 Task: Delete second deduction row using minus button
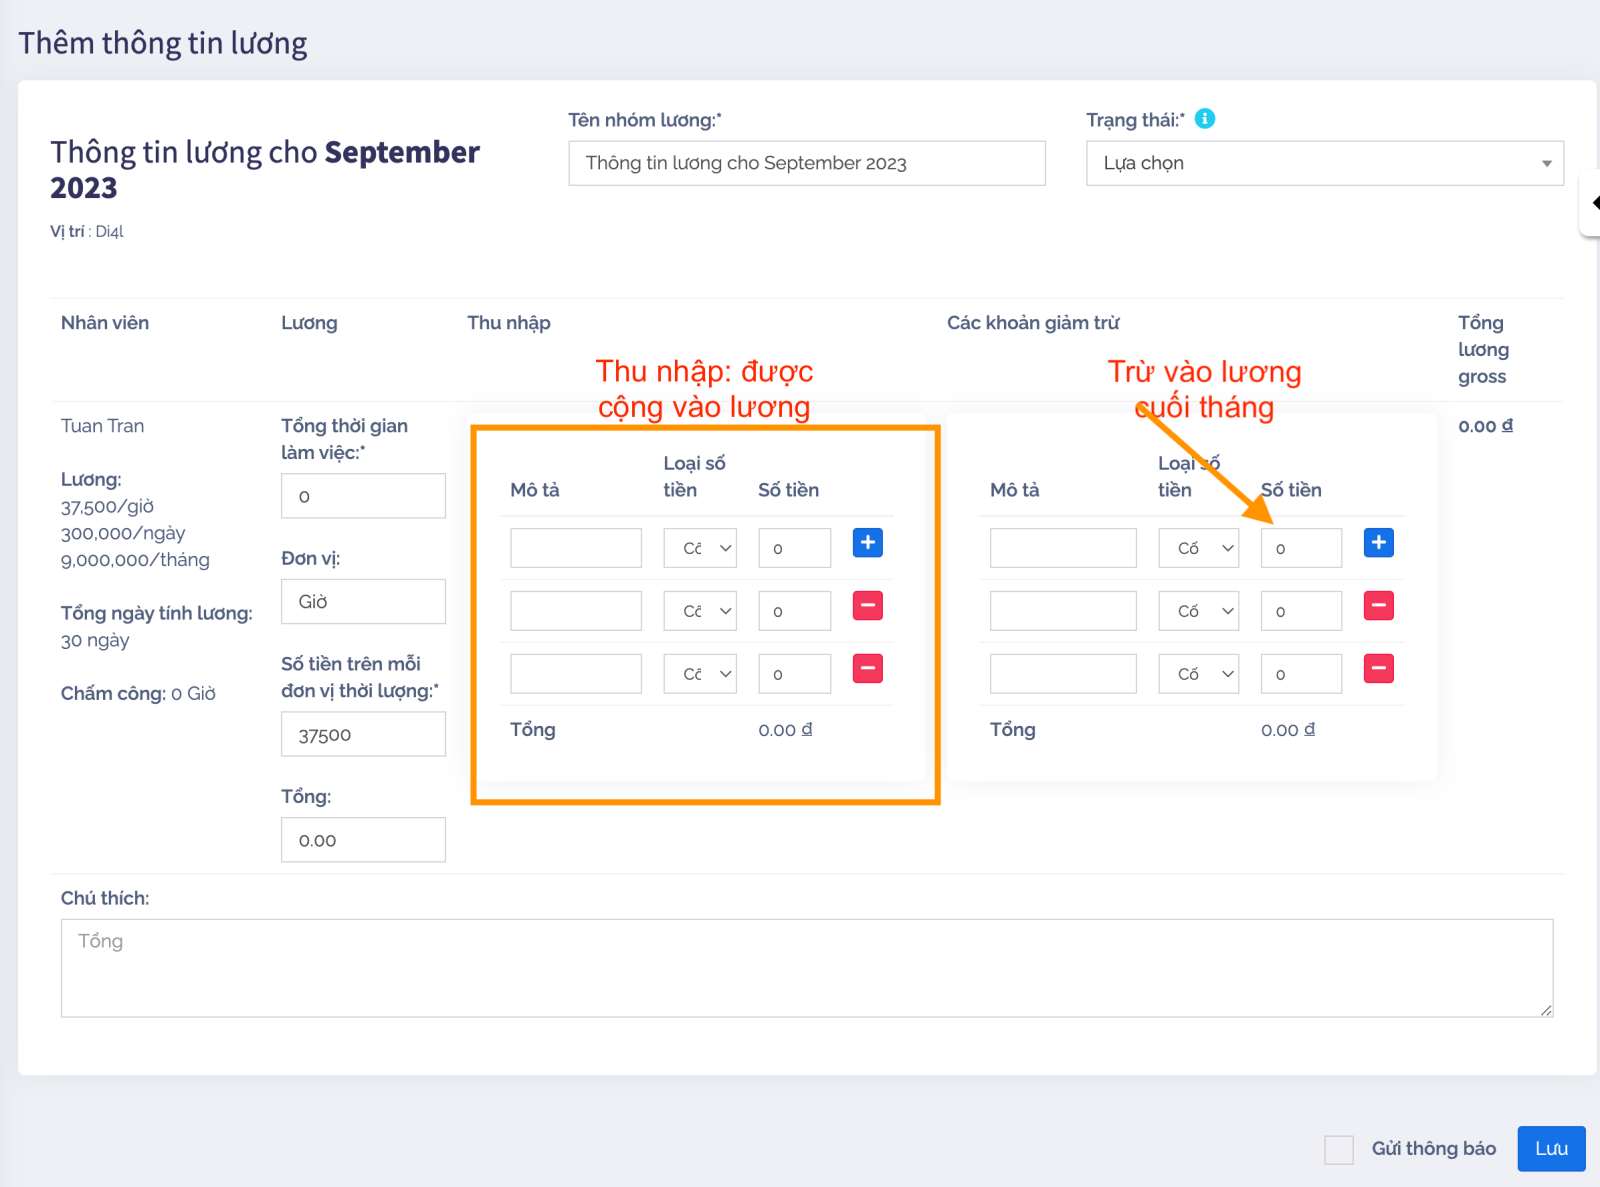pos(1378,606)
